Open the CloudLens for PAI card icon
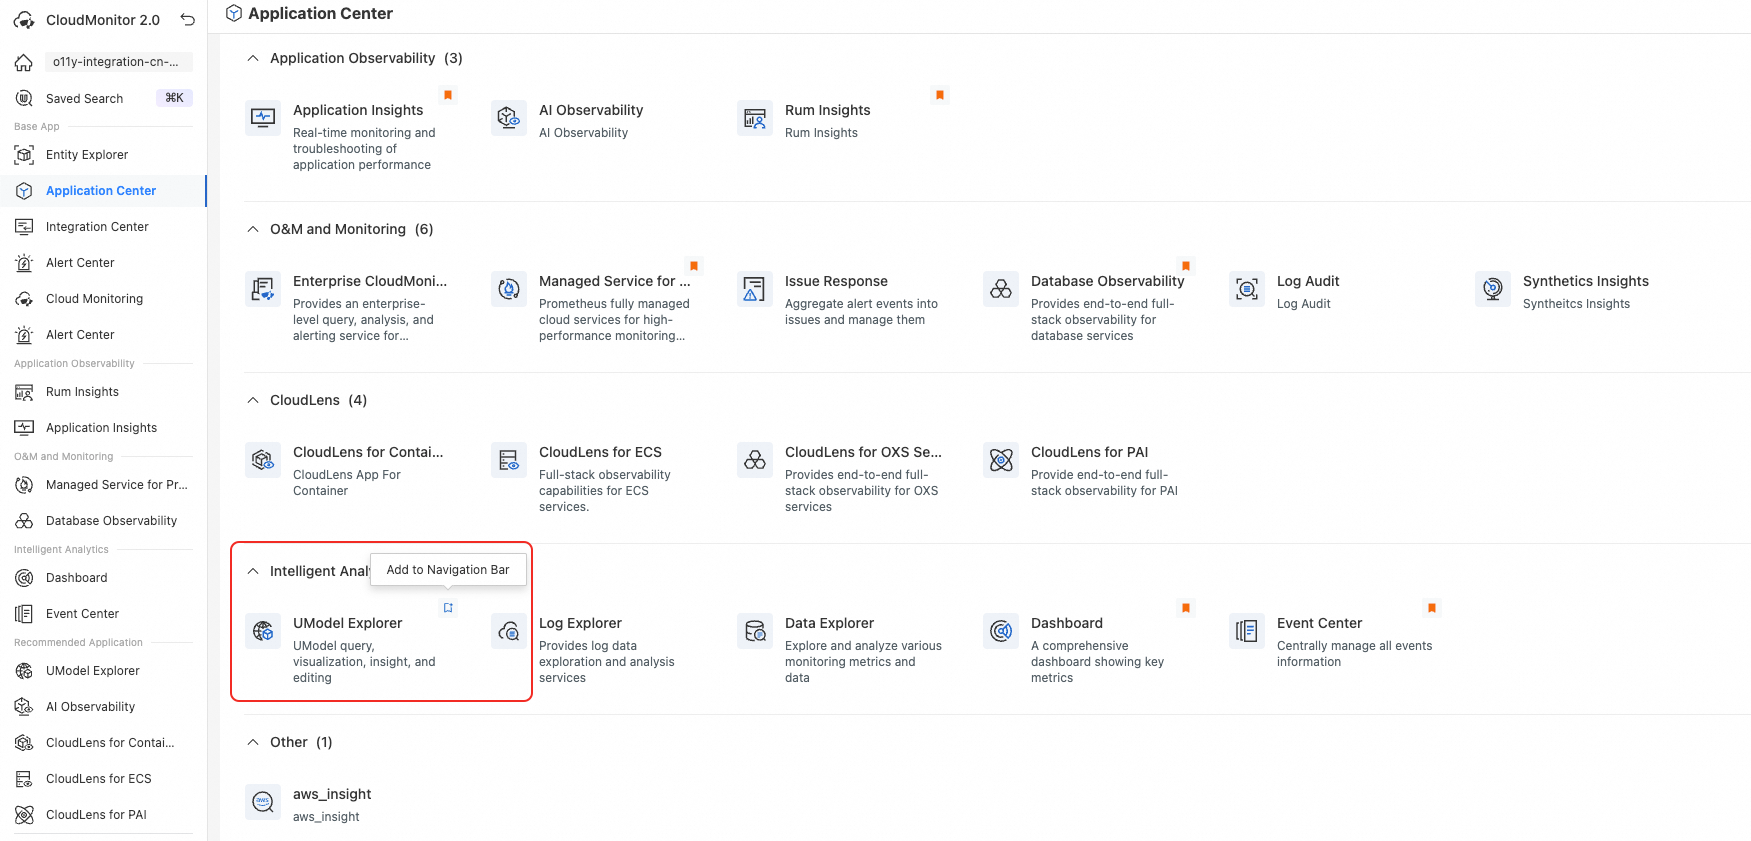This screenshot has height=841, width=1751. click(1001, 460)
